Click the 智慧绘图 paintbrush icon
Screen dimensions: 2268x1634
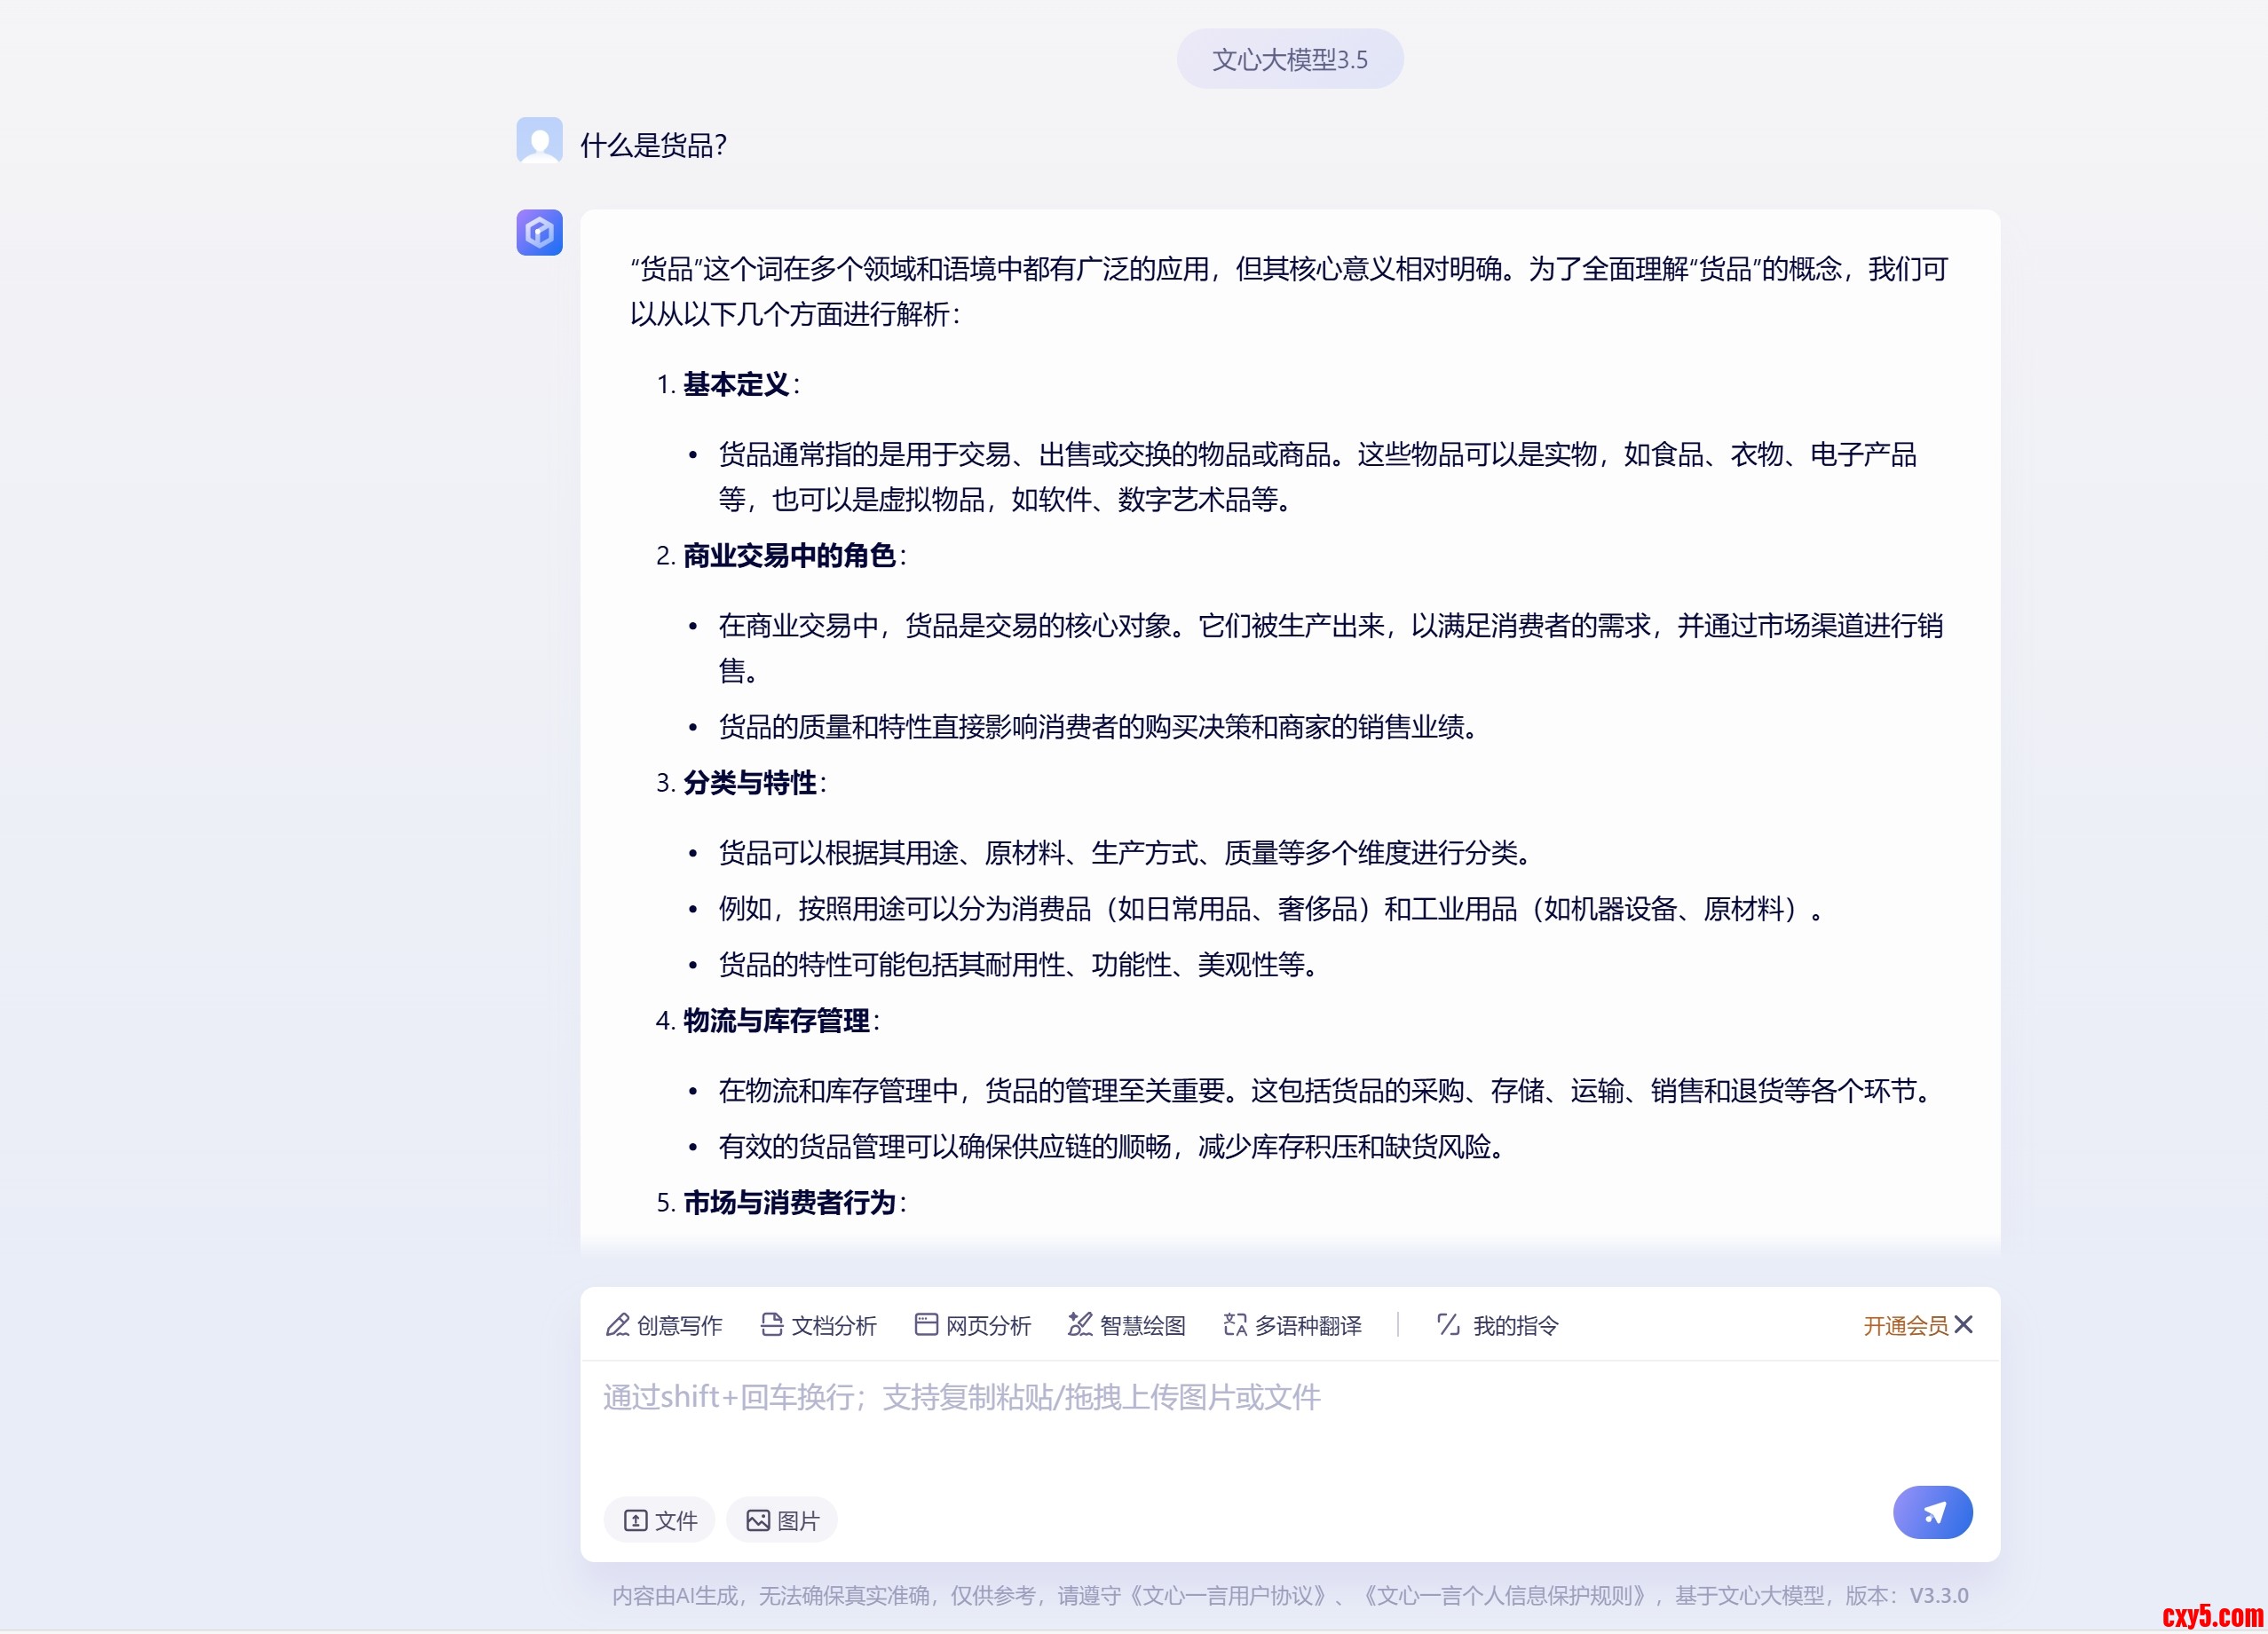coord(1079,1324)
